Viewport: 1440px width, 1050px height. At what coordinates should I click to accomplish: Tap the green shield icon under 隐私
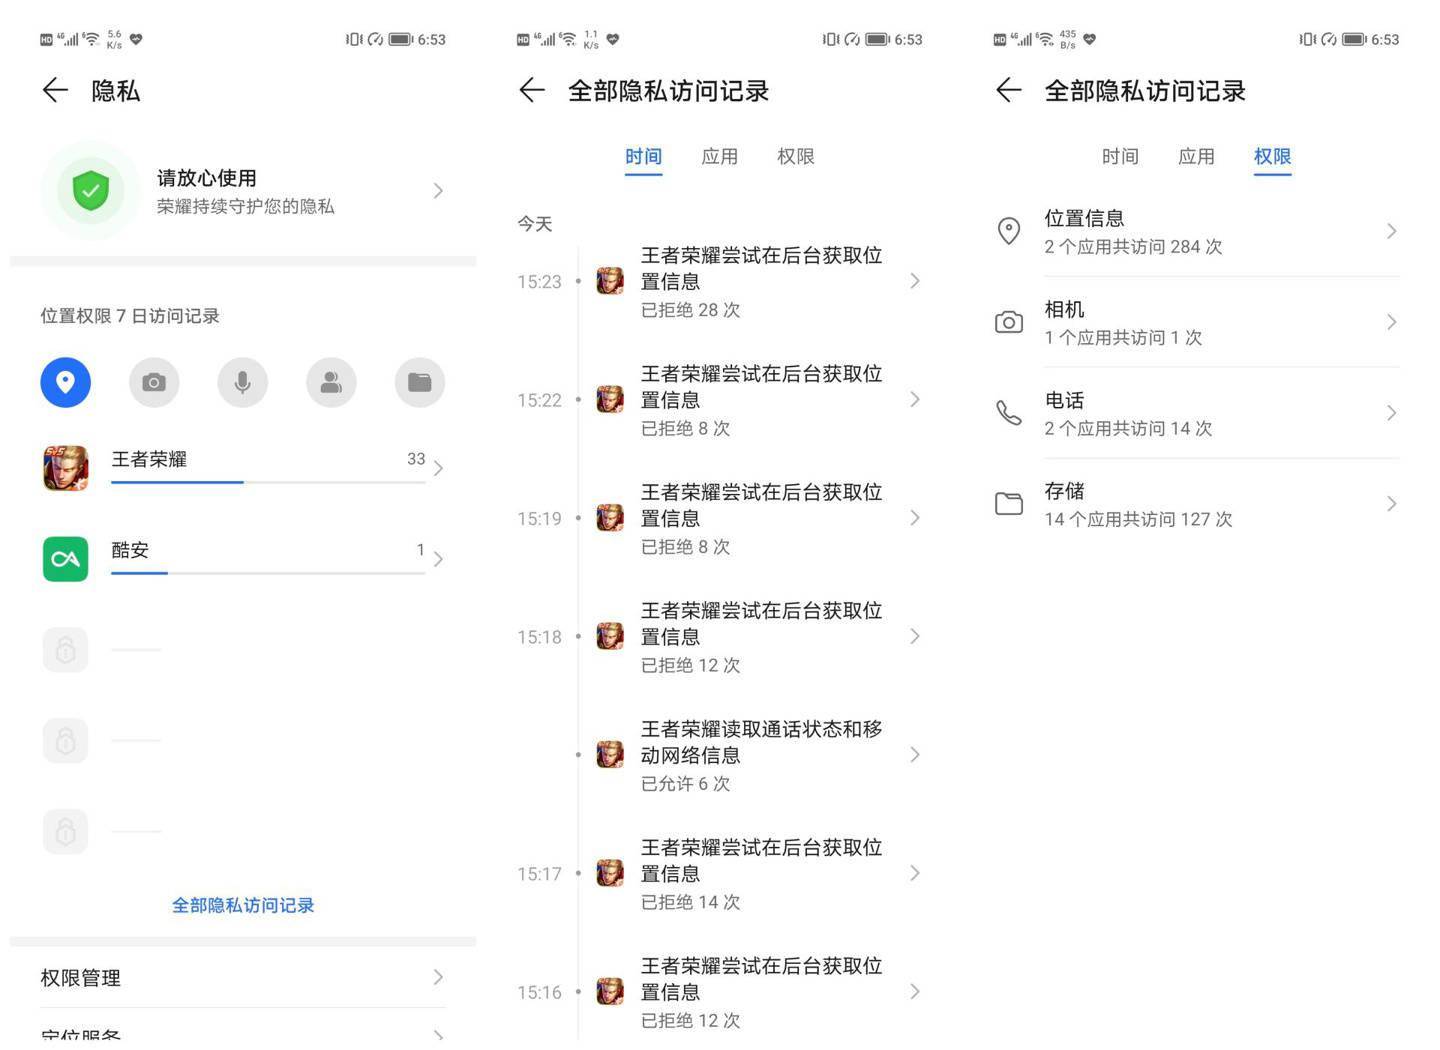pyautogui.click(x=90, y=190)
